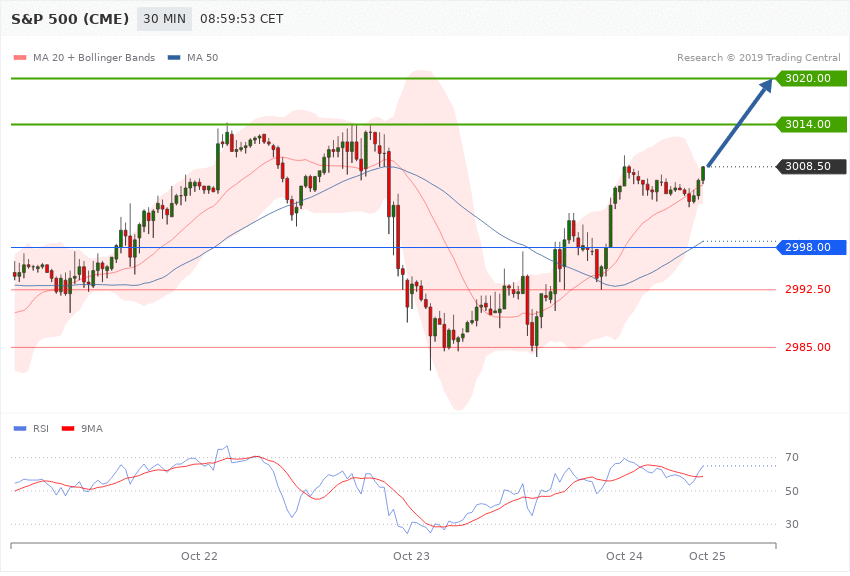The height and width of the screenshot is (576, 850).
Task: Click the 30 MIN timeframe badge
Action: click(164, 19)
